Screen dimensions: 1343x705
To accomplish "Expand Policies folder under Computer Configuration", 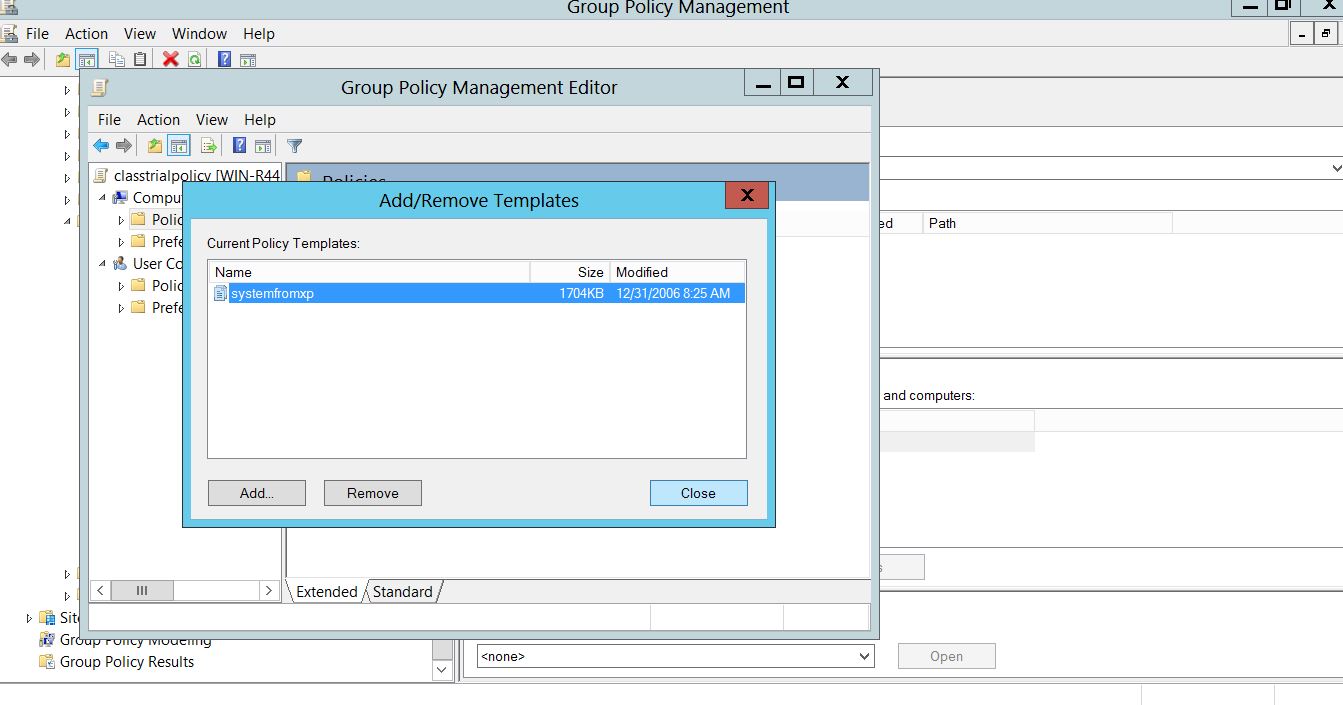I will coord(122,220).
